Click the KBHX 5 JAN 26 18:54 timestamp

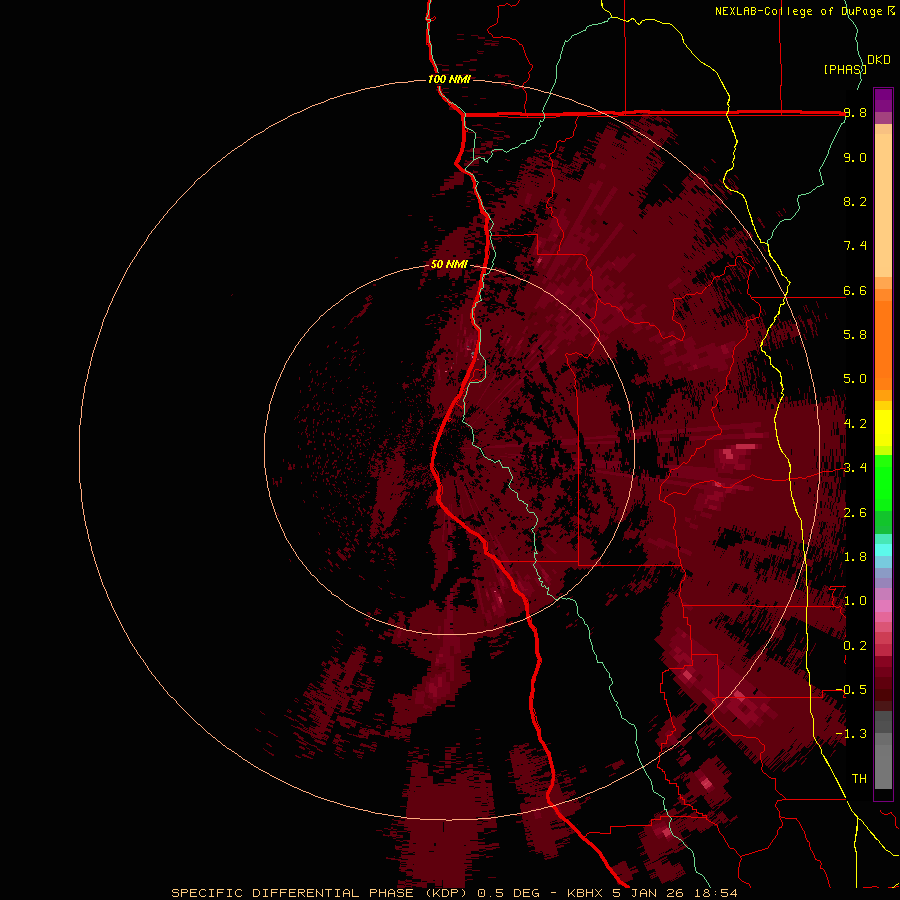click(x=652, y=893)
